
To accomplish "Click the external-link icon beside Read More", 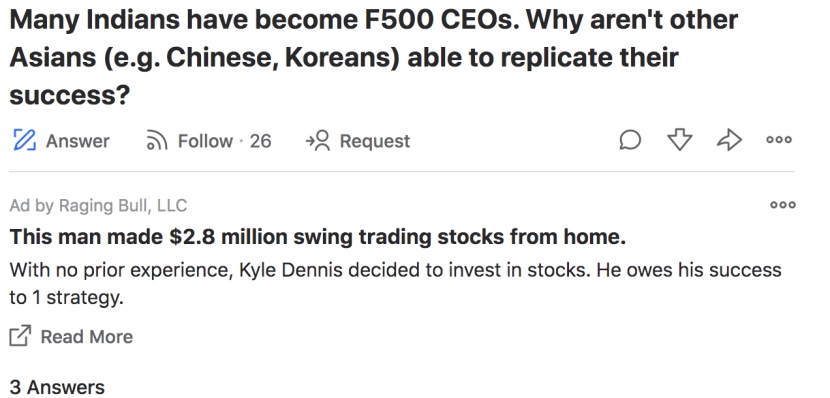I will (20, 336).
